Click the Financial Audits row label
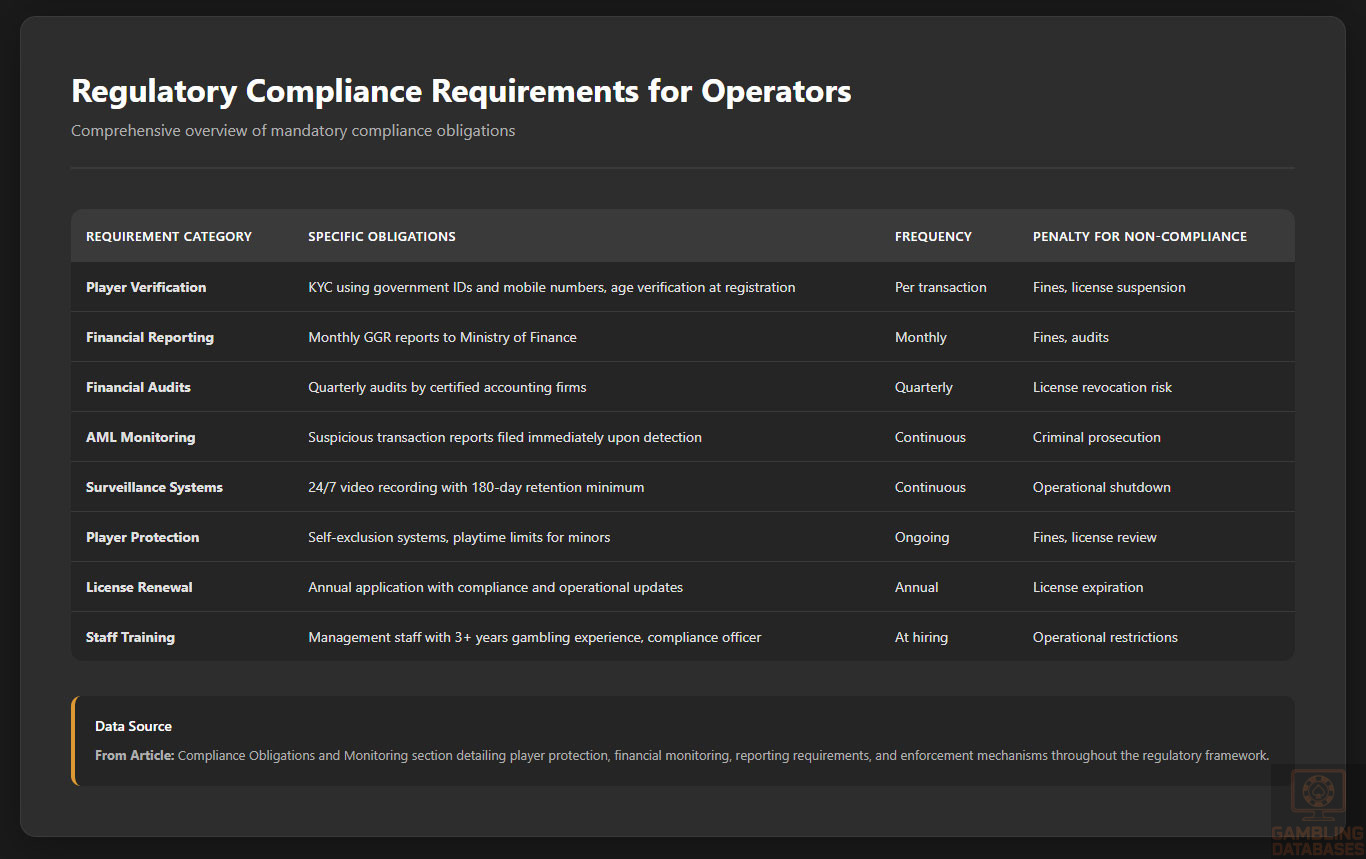1366x859 pixels. 138,387
